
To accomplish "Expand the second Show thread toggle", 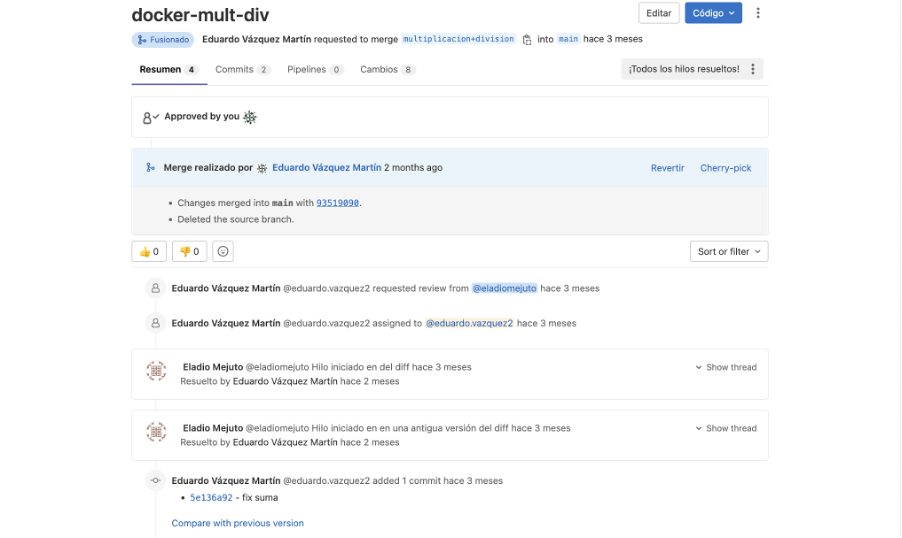I will (726, 429).
